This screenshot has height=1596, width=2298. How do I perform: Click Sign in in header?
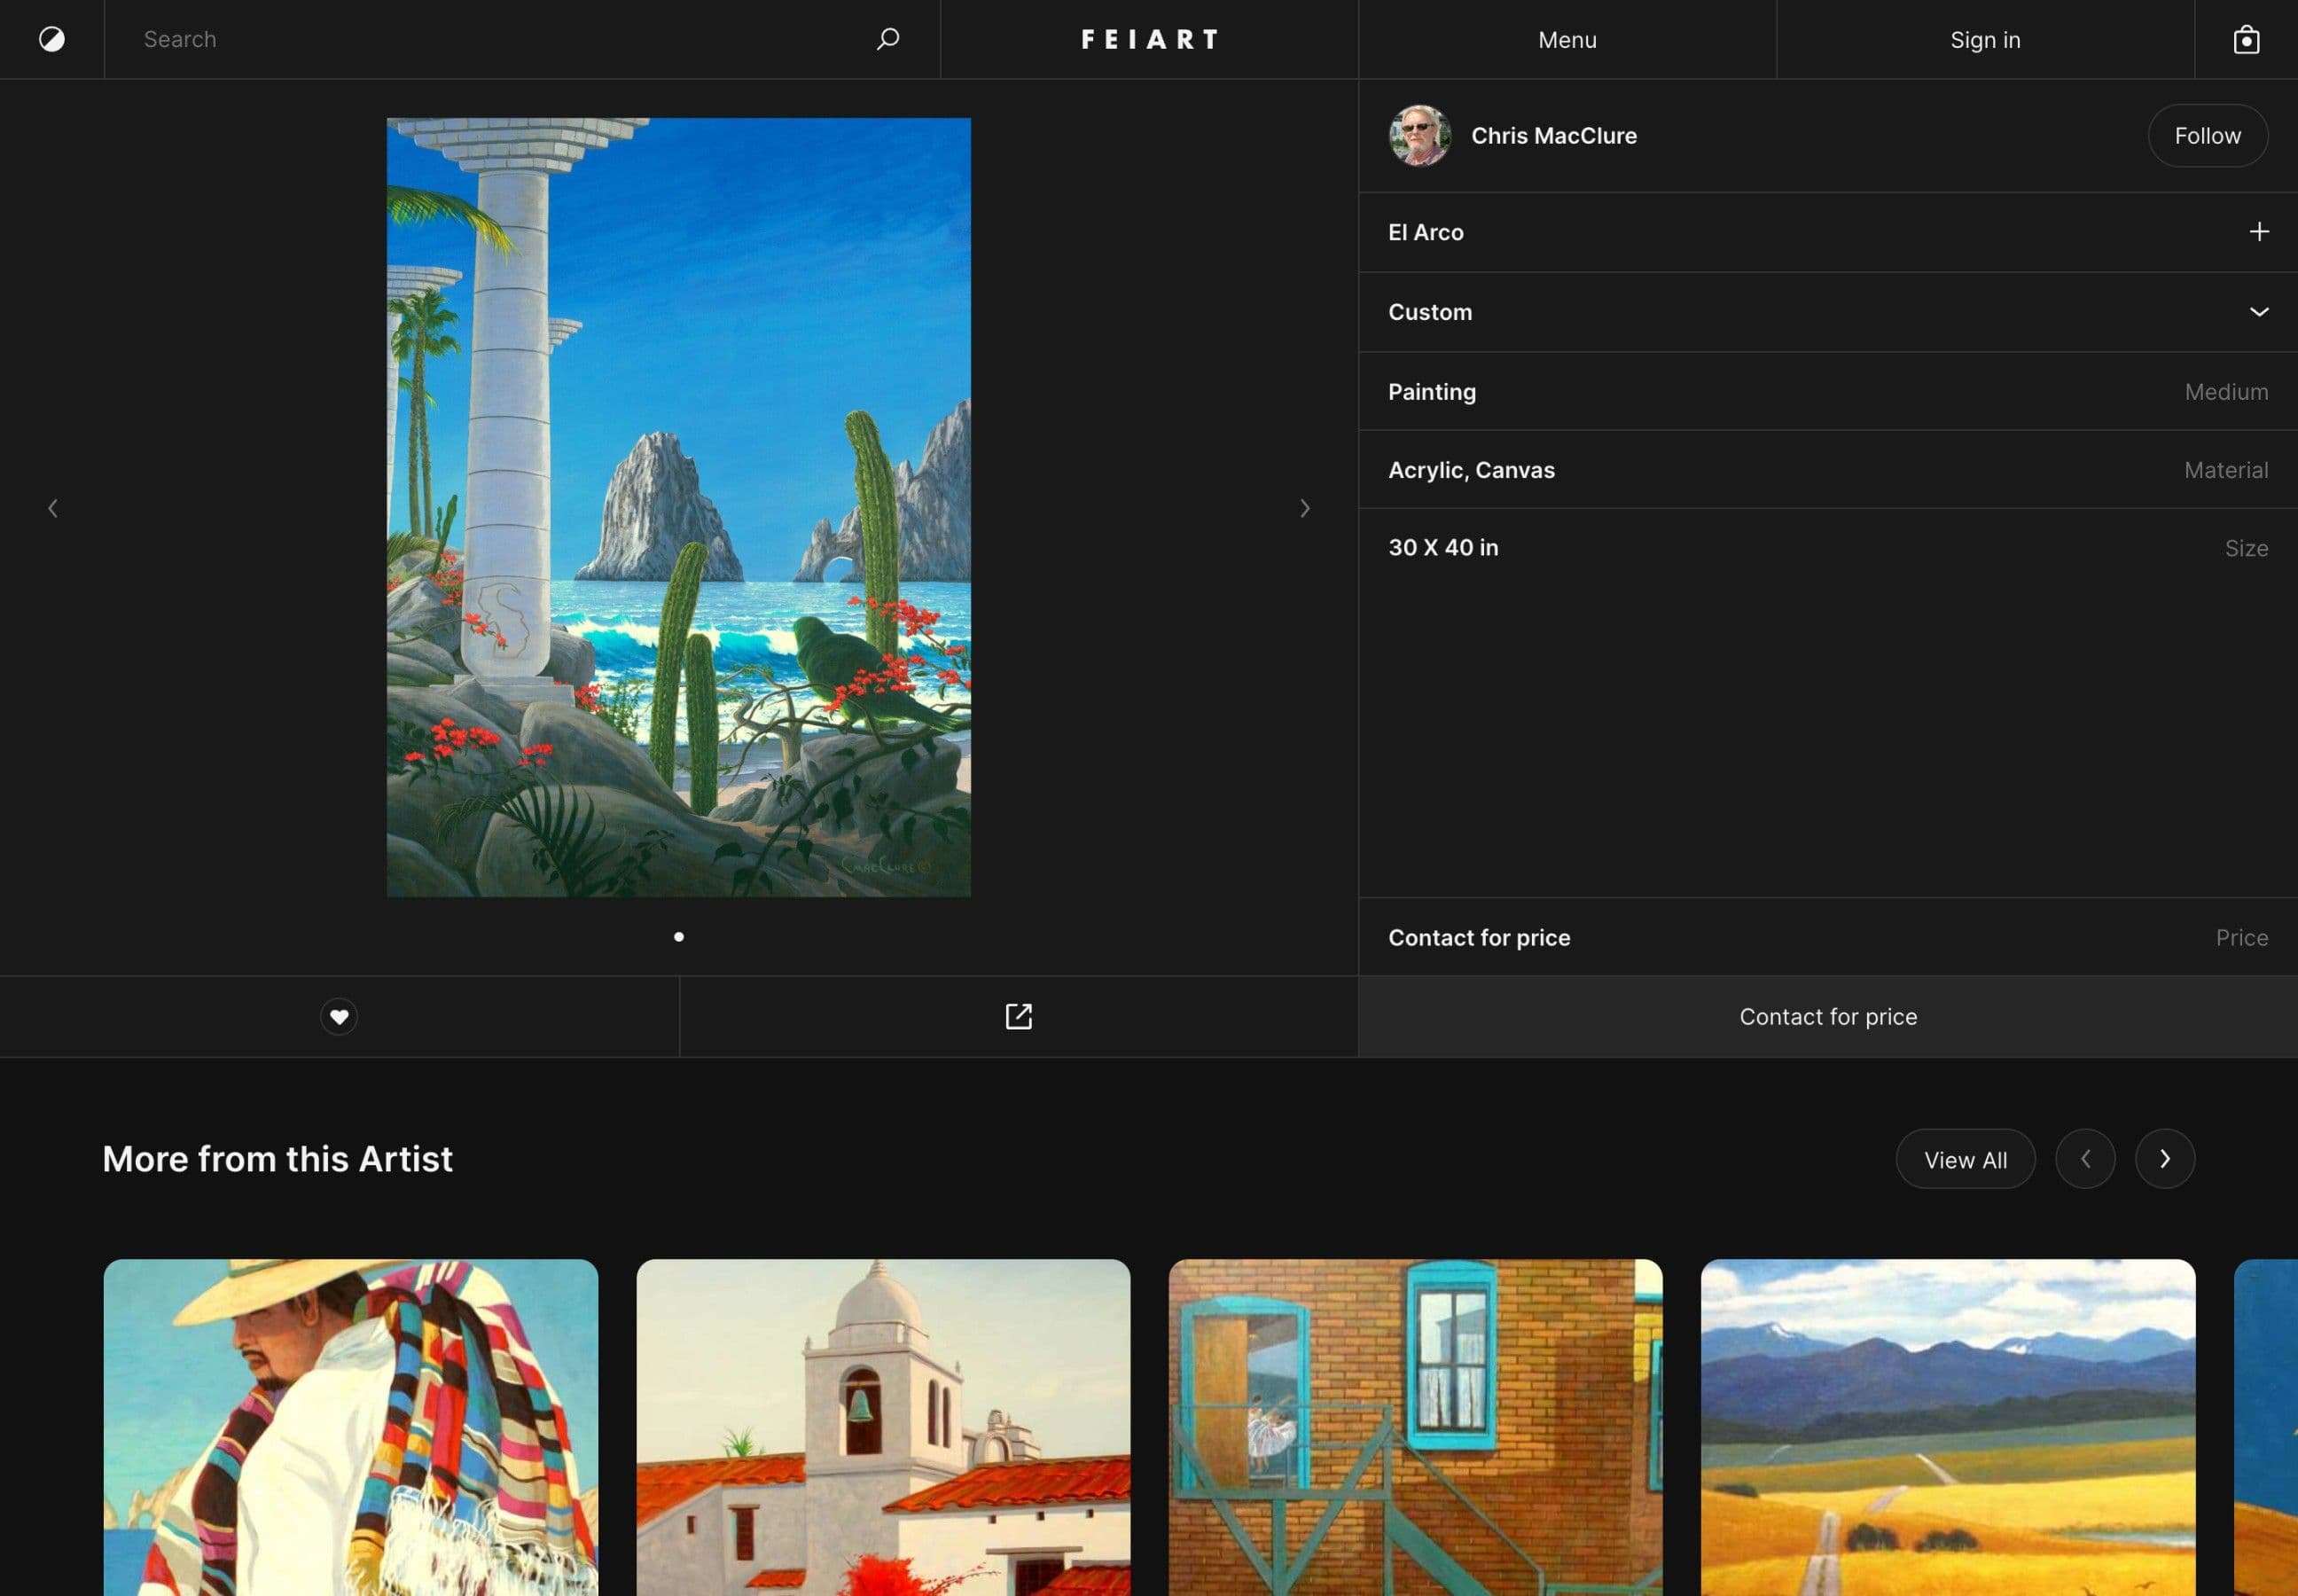(1984, 40)
